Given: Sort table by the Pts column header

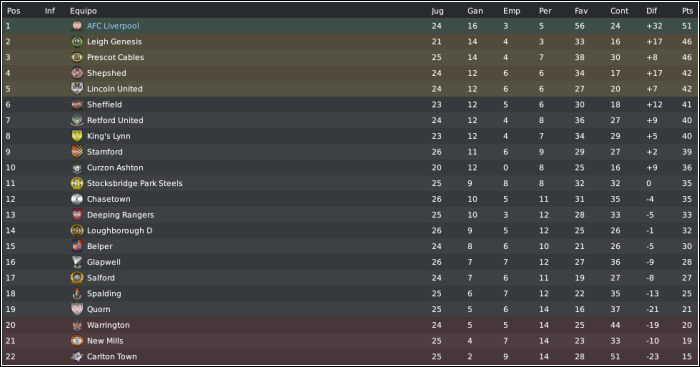Looking at the screenshot, I should 687,11.
